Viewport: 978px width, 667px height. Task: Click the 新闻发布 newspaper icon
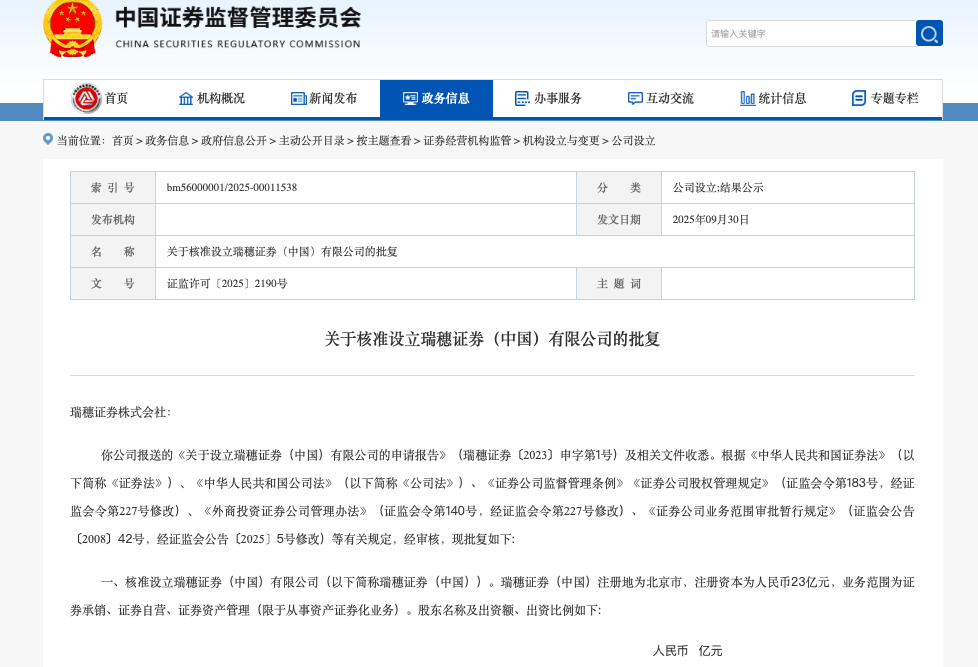[298, 98]
